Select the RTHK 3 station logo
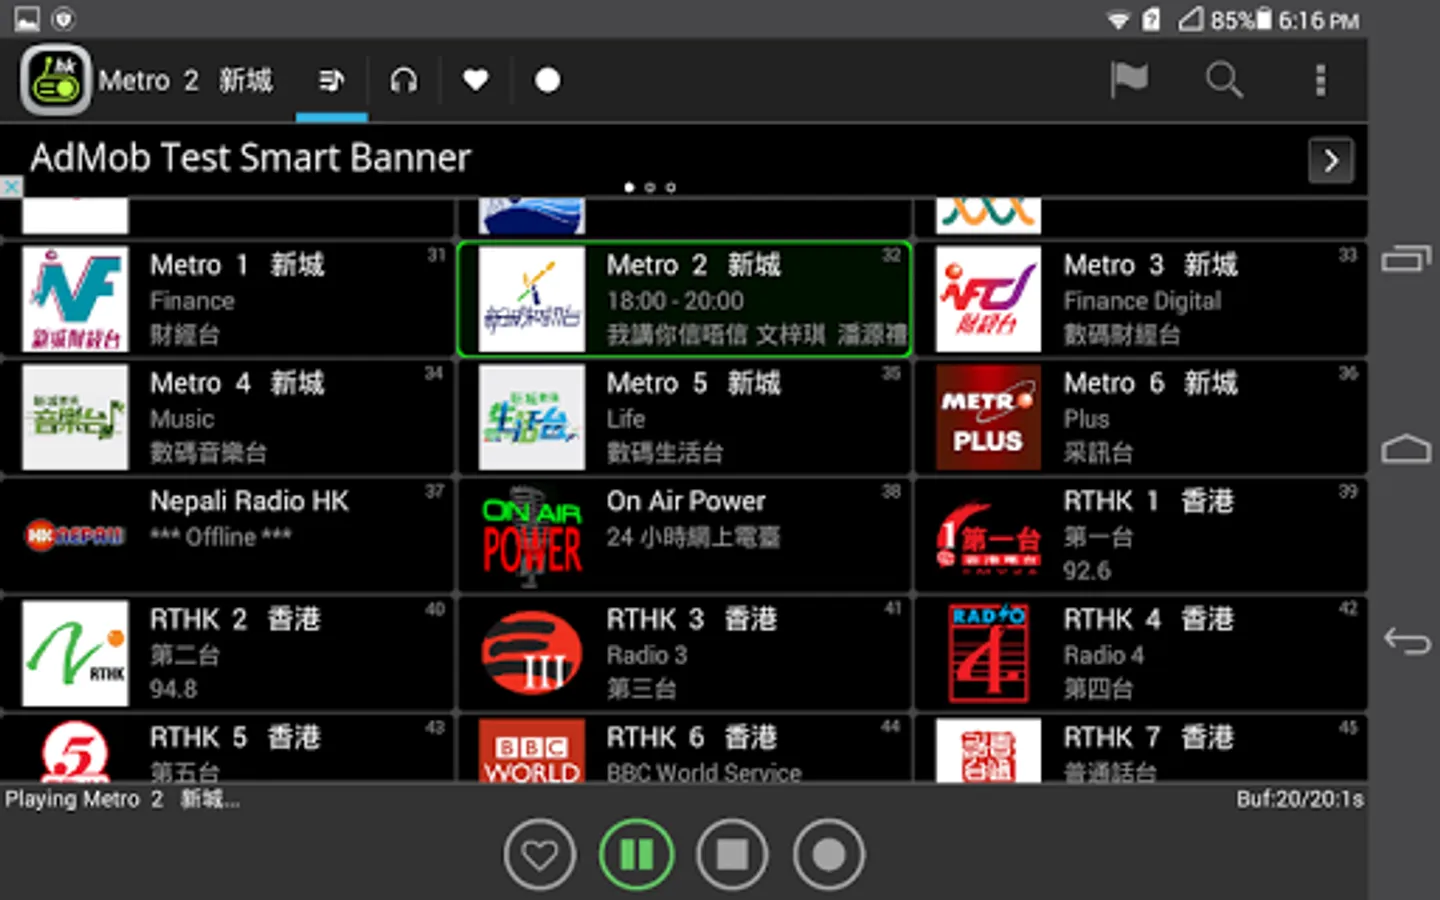The image size is (1440, 900). pyautogui.click(x=532, y=653)
